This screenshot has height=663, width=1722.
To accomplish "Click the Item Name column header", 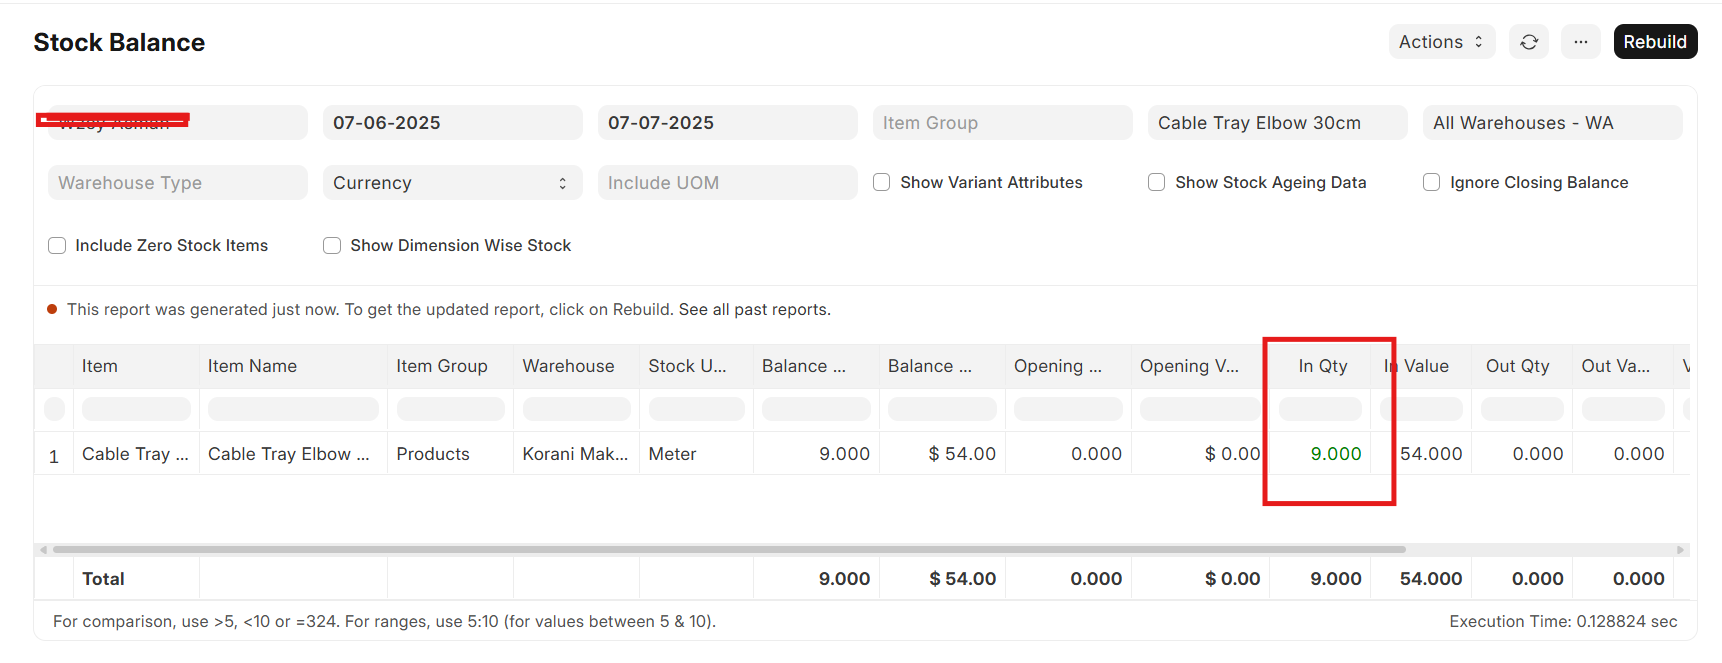I will 294,366.
